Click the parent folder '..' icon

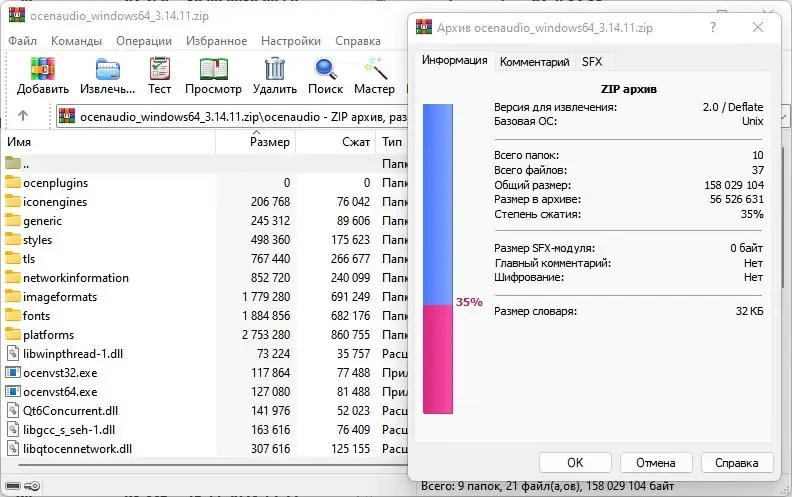[x=13, y=163]
